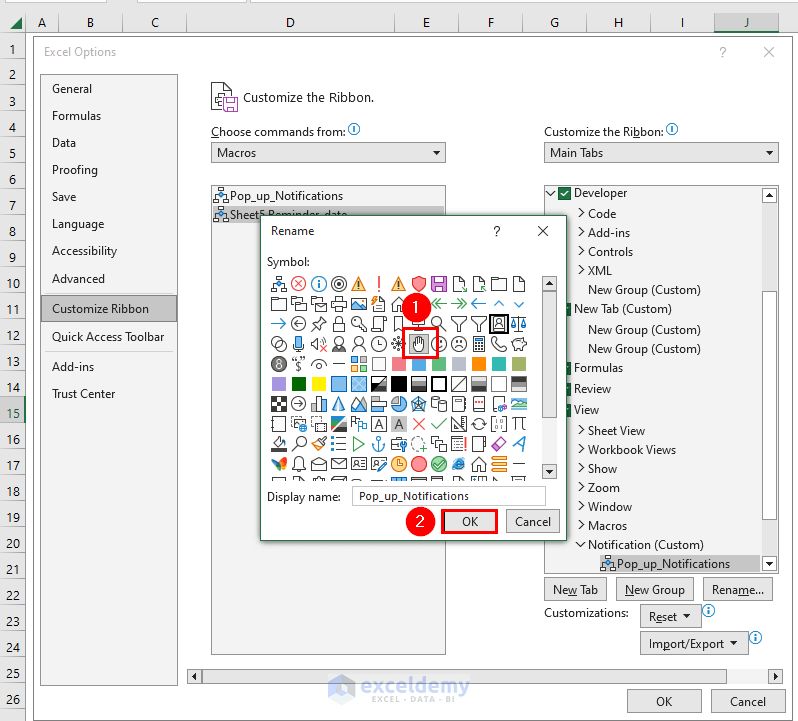The height and width of the screenshot is (721, 798).
Task: Select the Internet Explorer symbol
Action: [459, 464]
